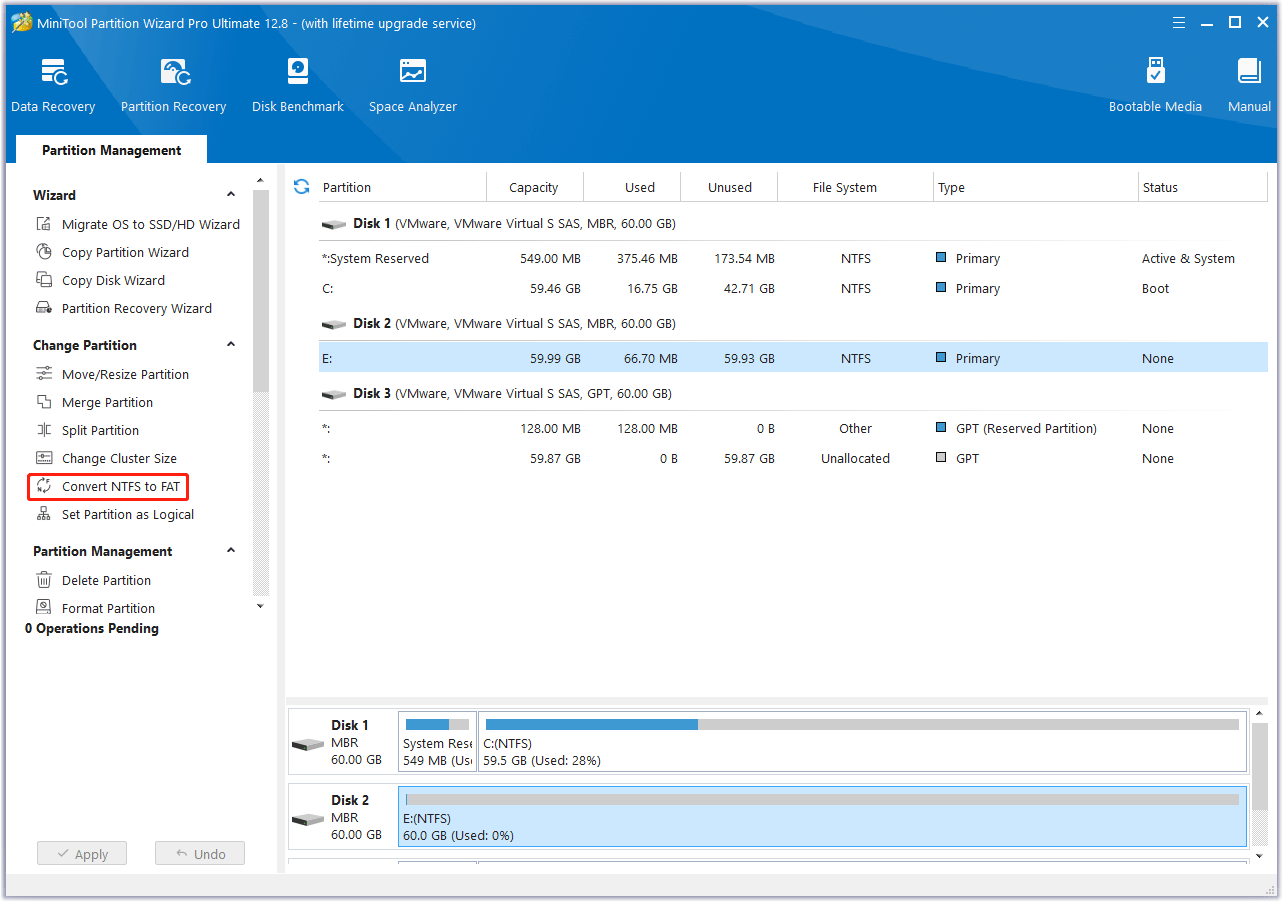Click Active & System status cell

(x=1188, y=258)
